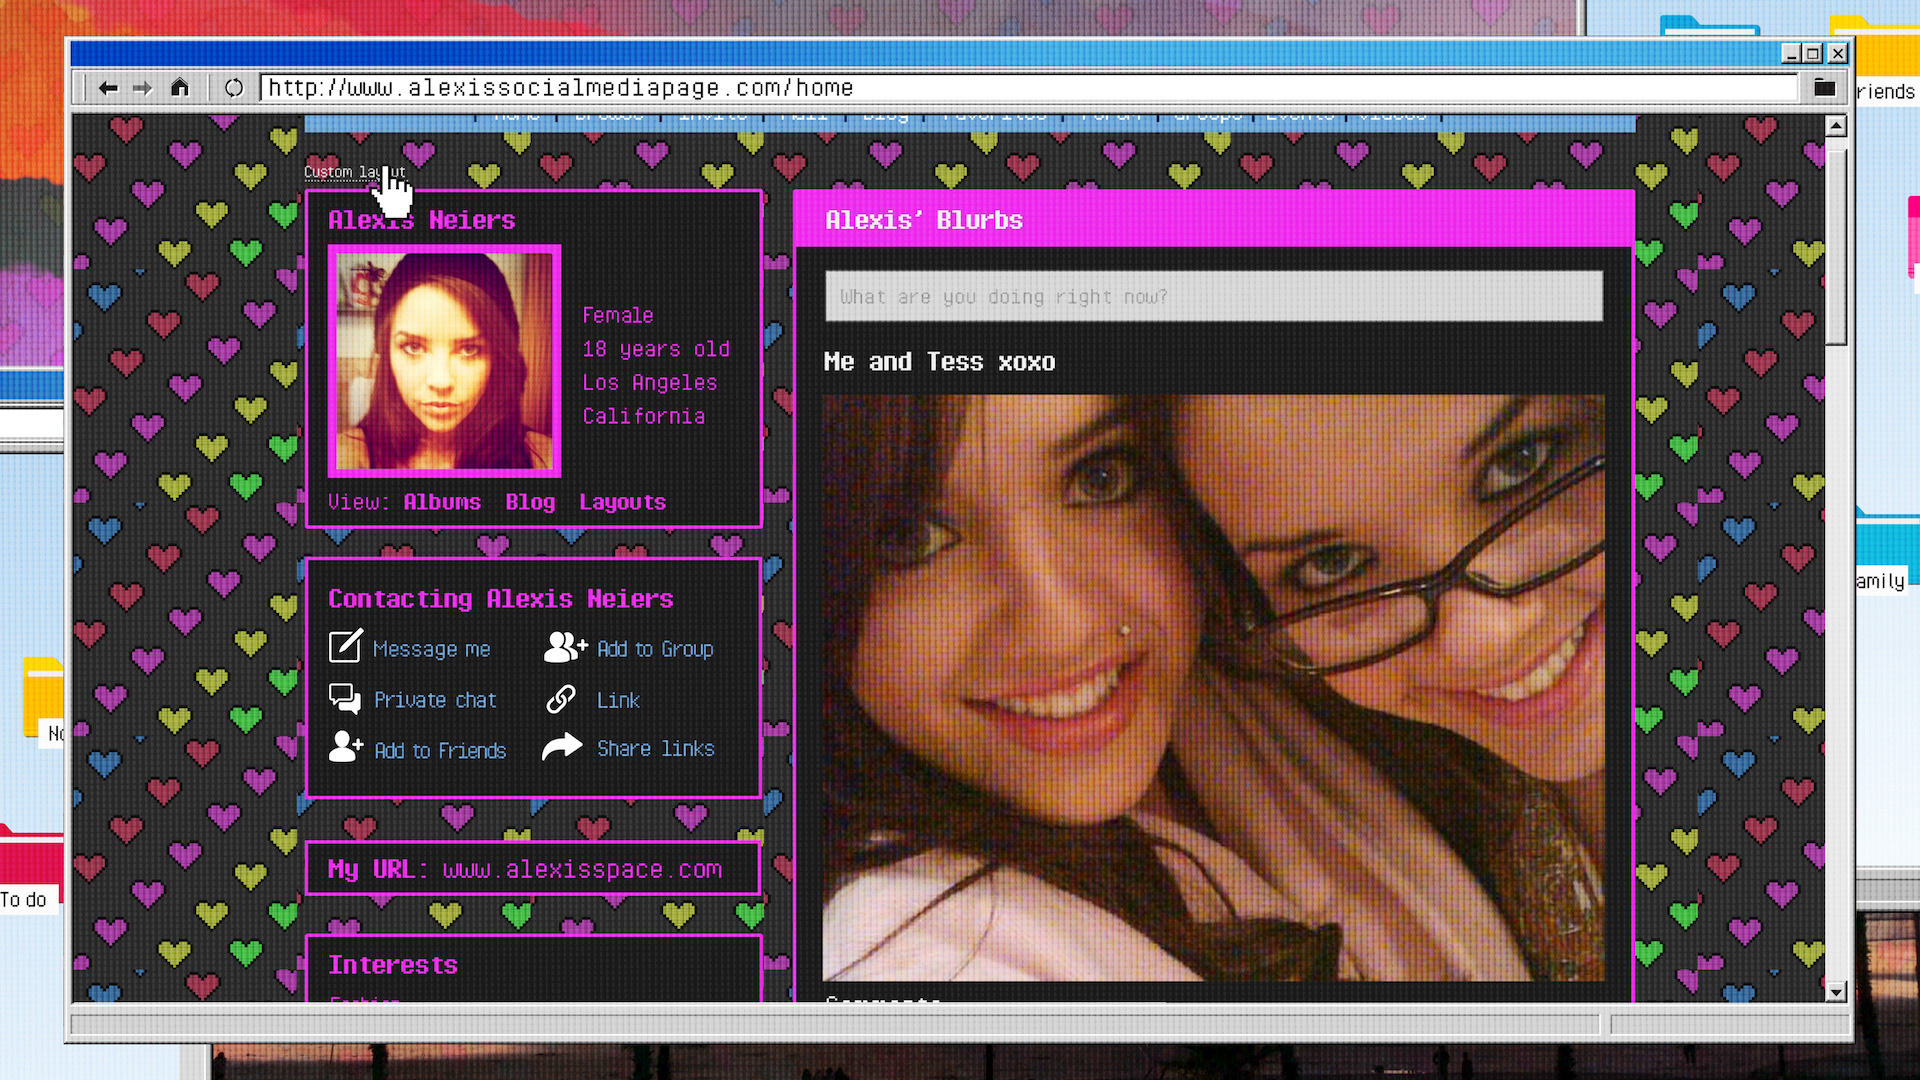
Task: Click 'Me and Tess xoxo' caption
Action: coord(939,362)
